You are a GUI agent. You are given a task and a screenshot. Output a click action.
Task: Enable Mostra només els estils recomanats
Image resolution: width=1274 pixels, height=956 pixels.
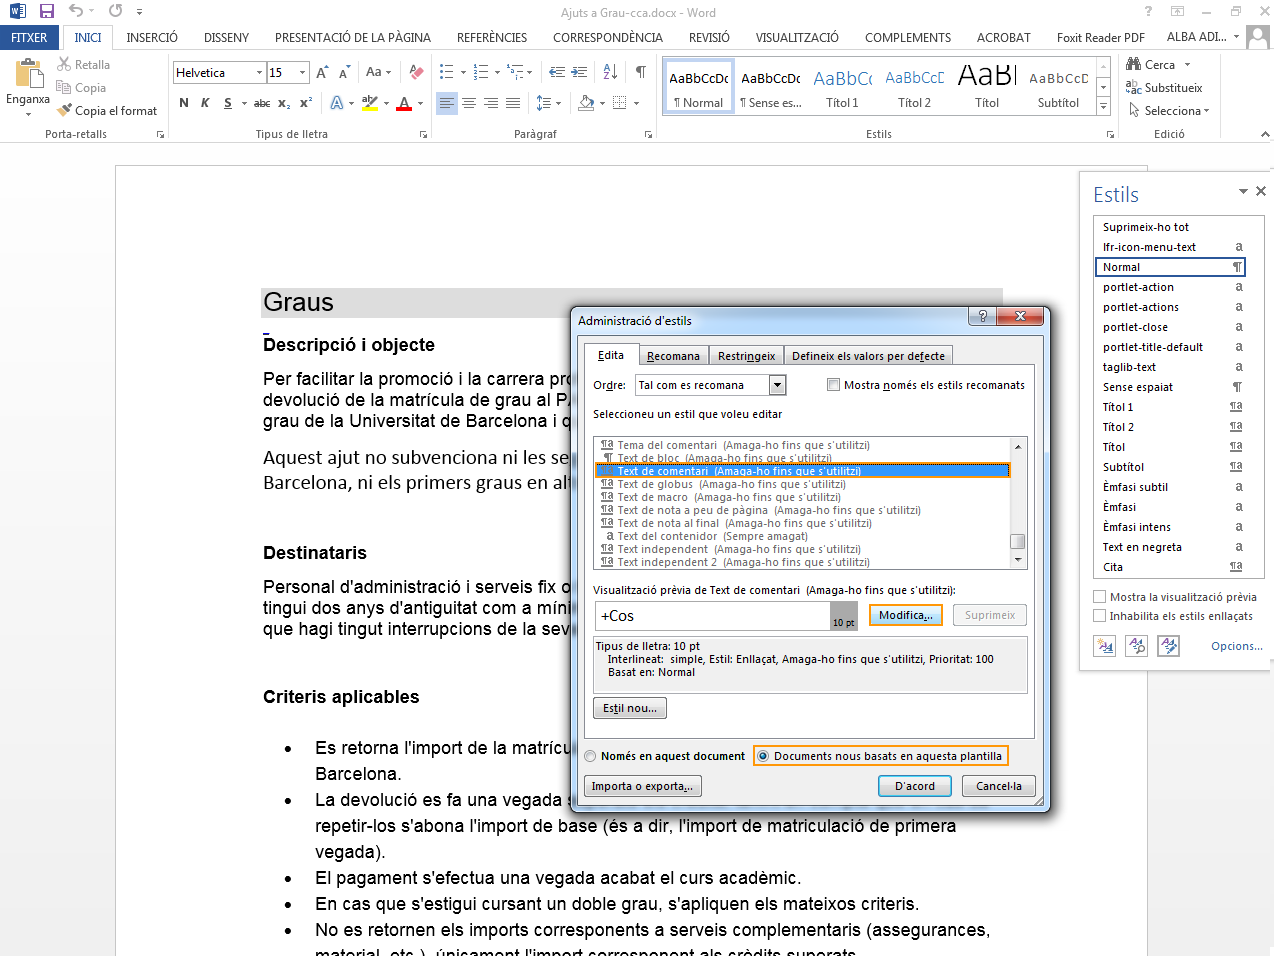coord(833,385)
